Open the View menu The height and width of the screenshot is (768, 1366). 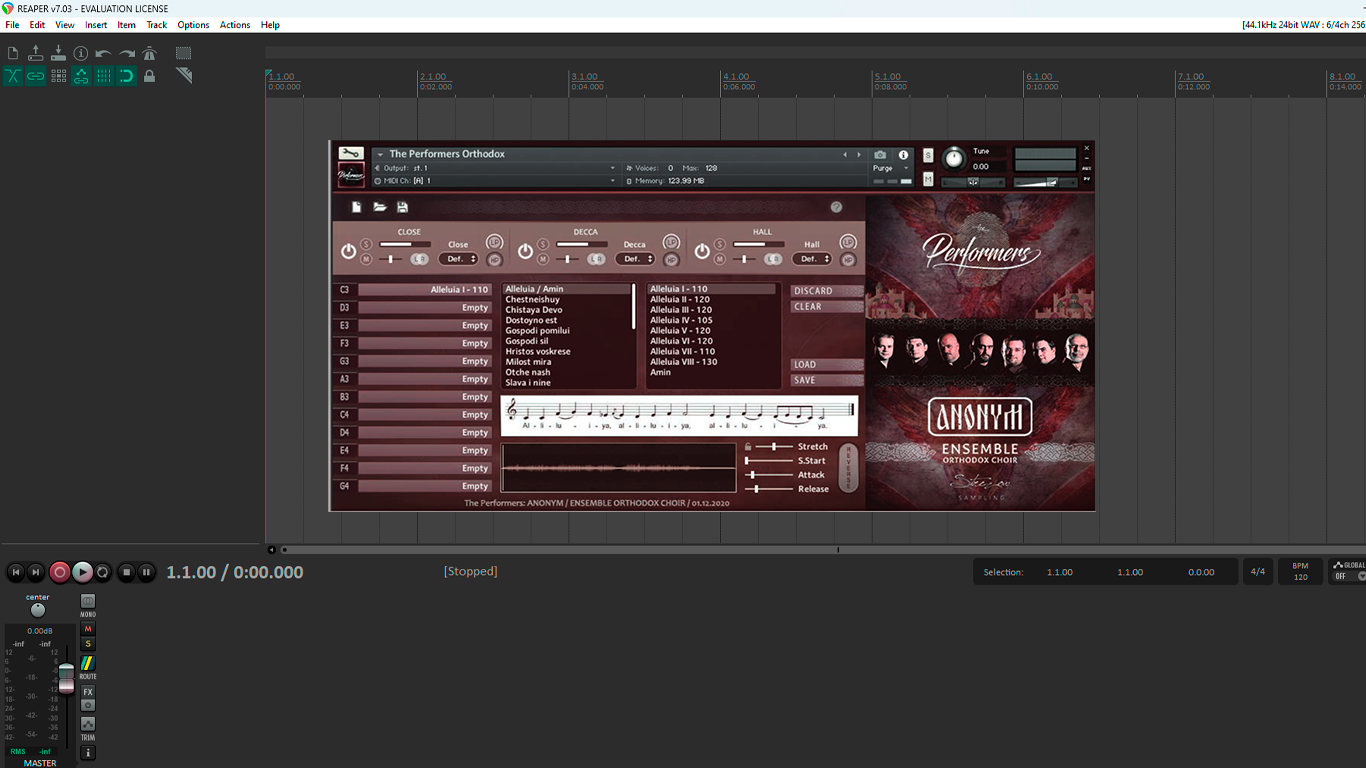[65, 25]
